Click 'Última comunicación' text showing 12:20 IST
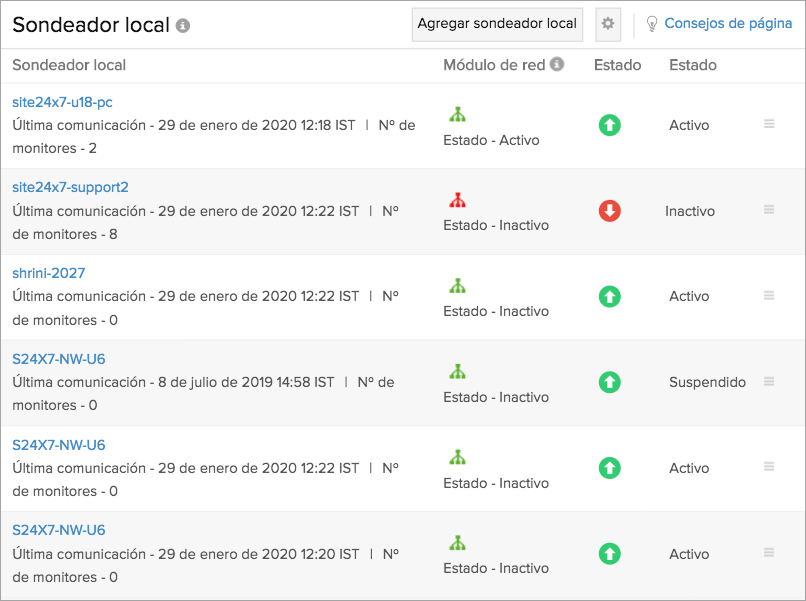Screen dimensions: 806x601 click(x=186, y=554)
